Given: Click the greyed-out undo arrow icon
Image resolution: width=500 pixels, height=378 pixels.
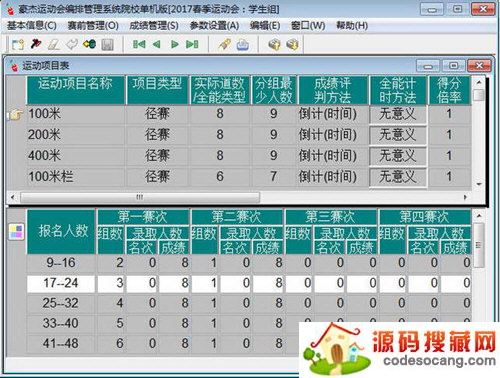Looking at the screenshot, I should click(x=72, y=44).
